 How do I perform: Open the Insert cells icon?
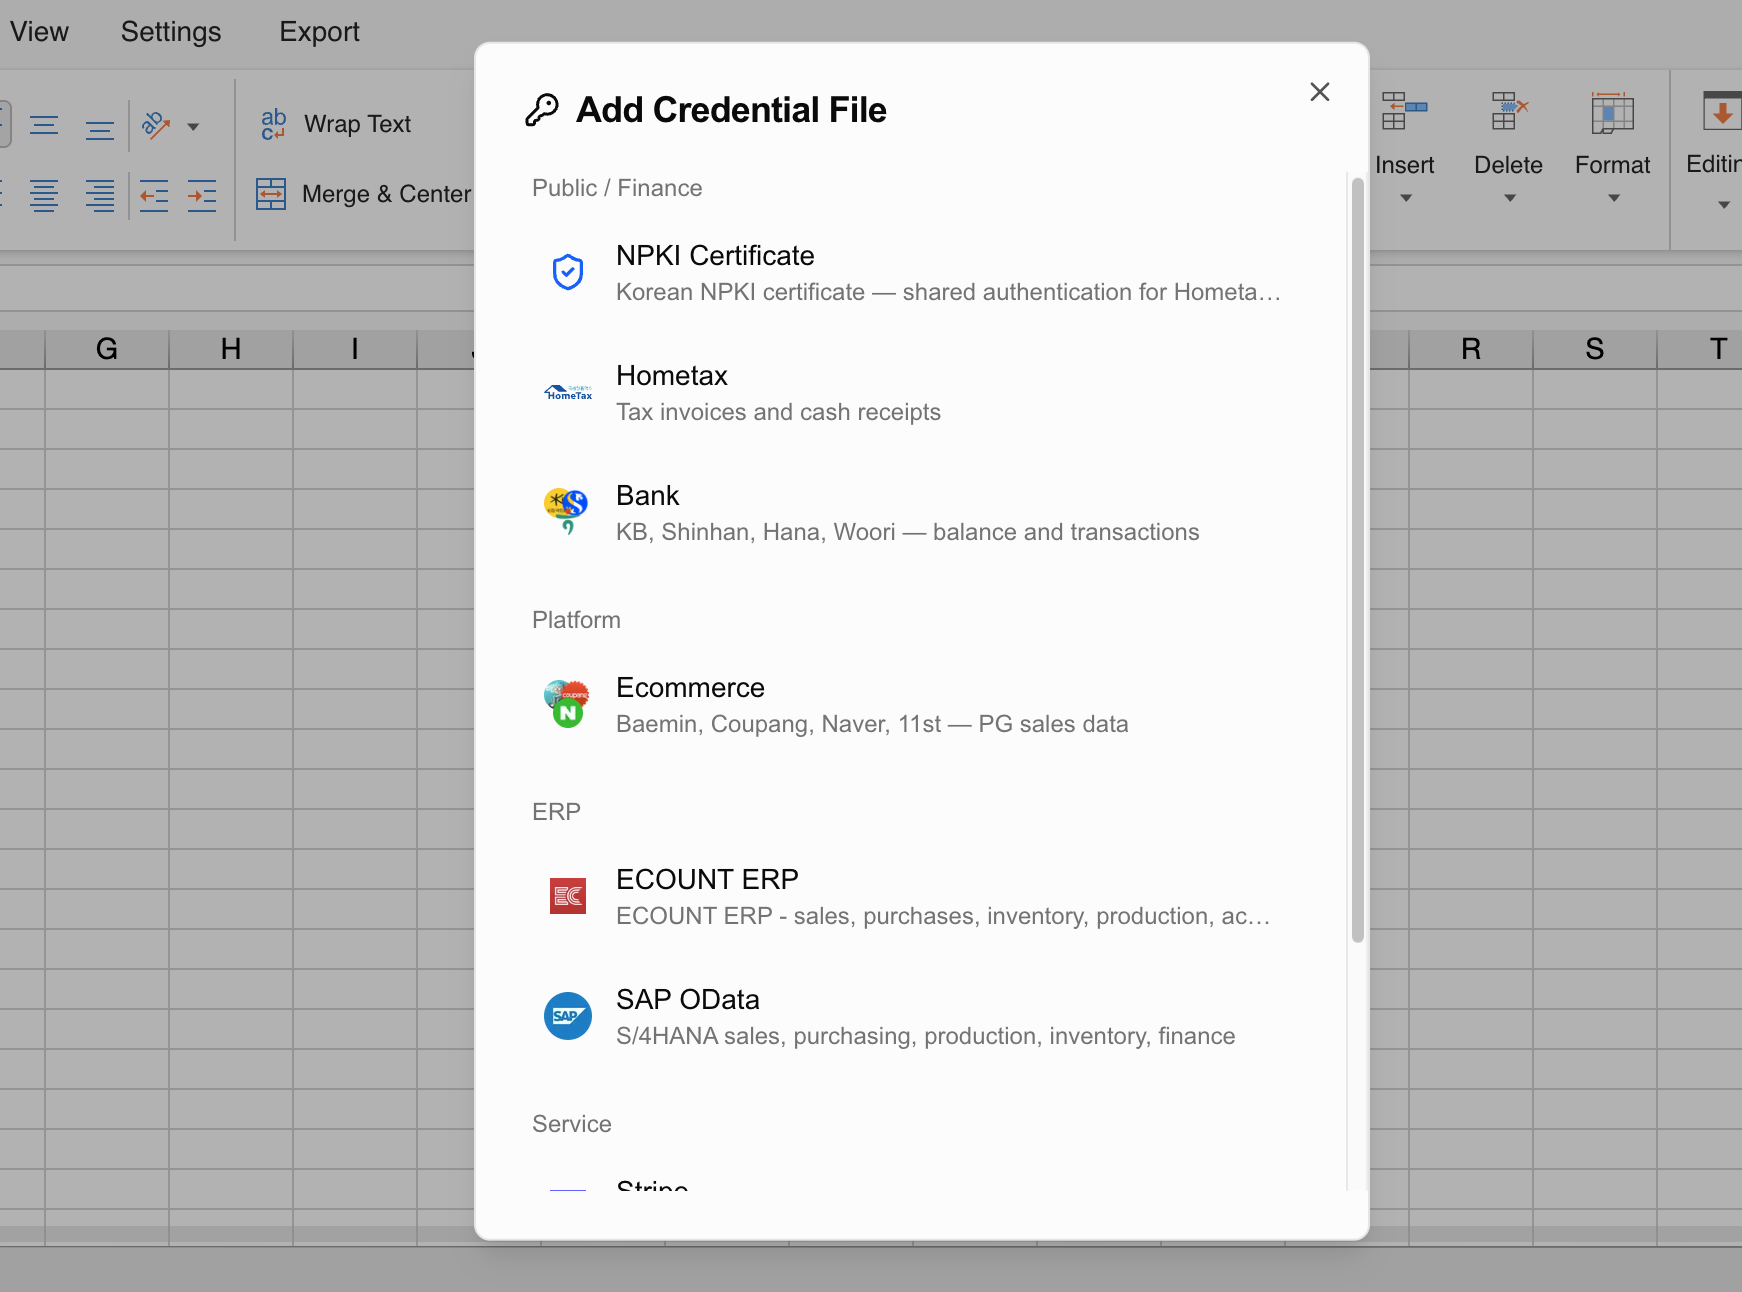coord(1404,111)
